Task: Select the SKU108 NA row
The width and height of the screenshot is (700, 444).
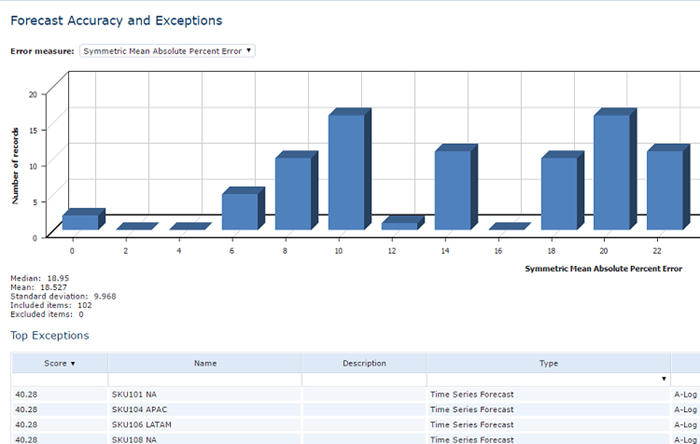Action: coord(356,439)
